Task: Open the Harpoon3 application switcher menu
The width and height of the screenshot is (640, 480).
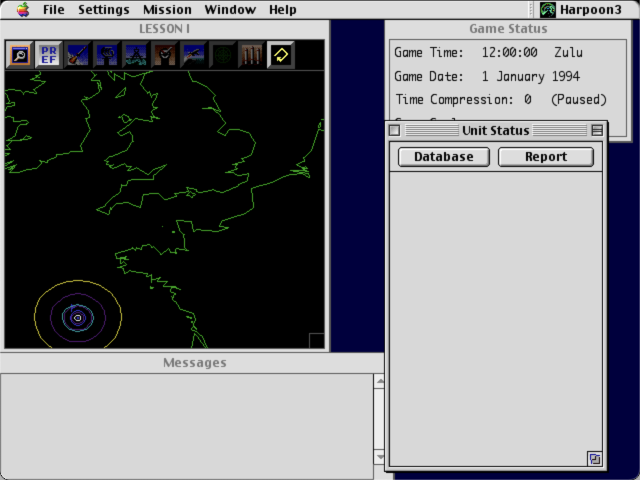Action: (581, 9)
